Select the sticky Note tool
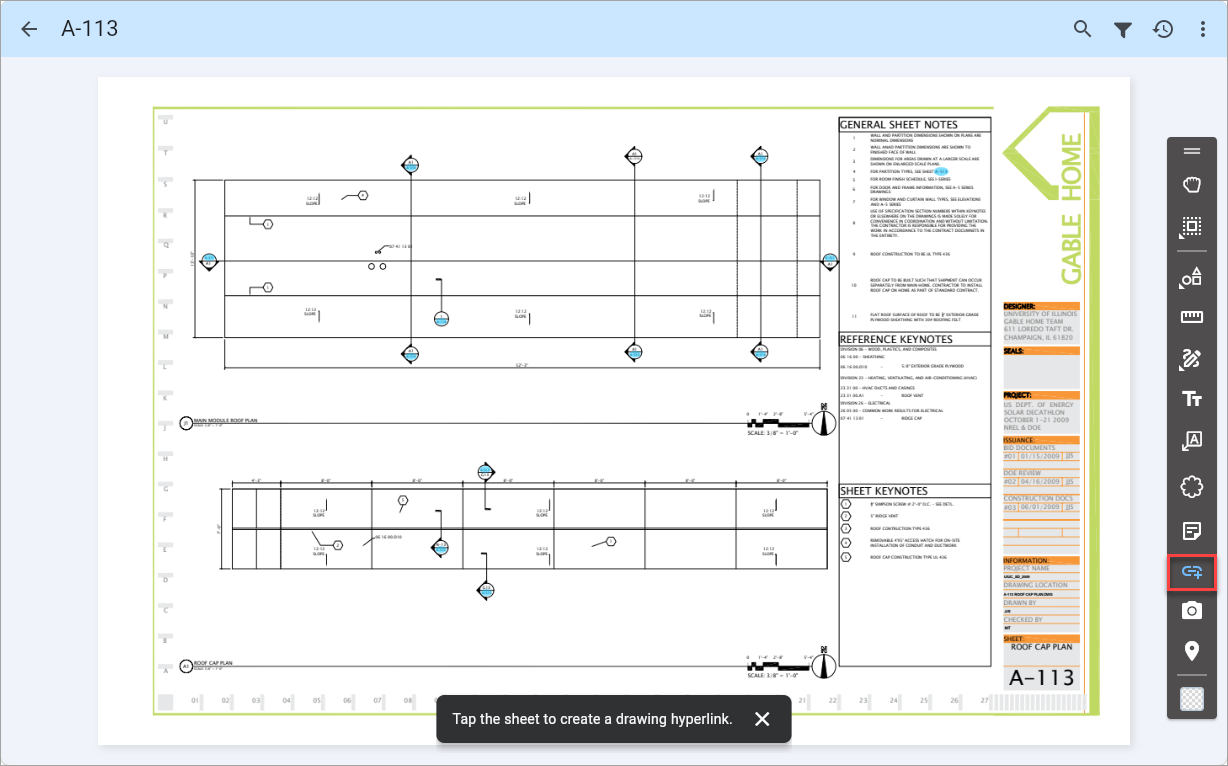Viewport: 1228px width, 766px height. tap(1191, 530)
